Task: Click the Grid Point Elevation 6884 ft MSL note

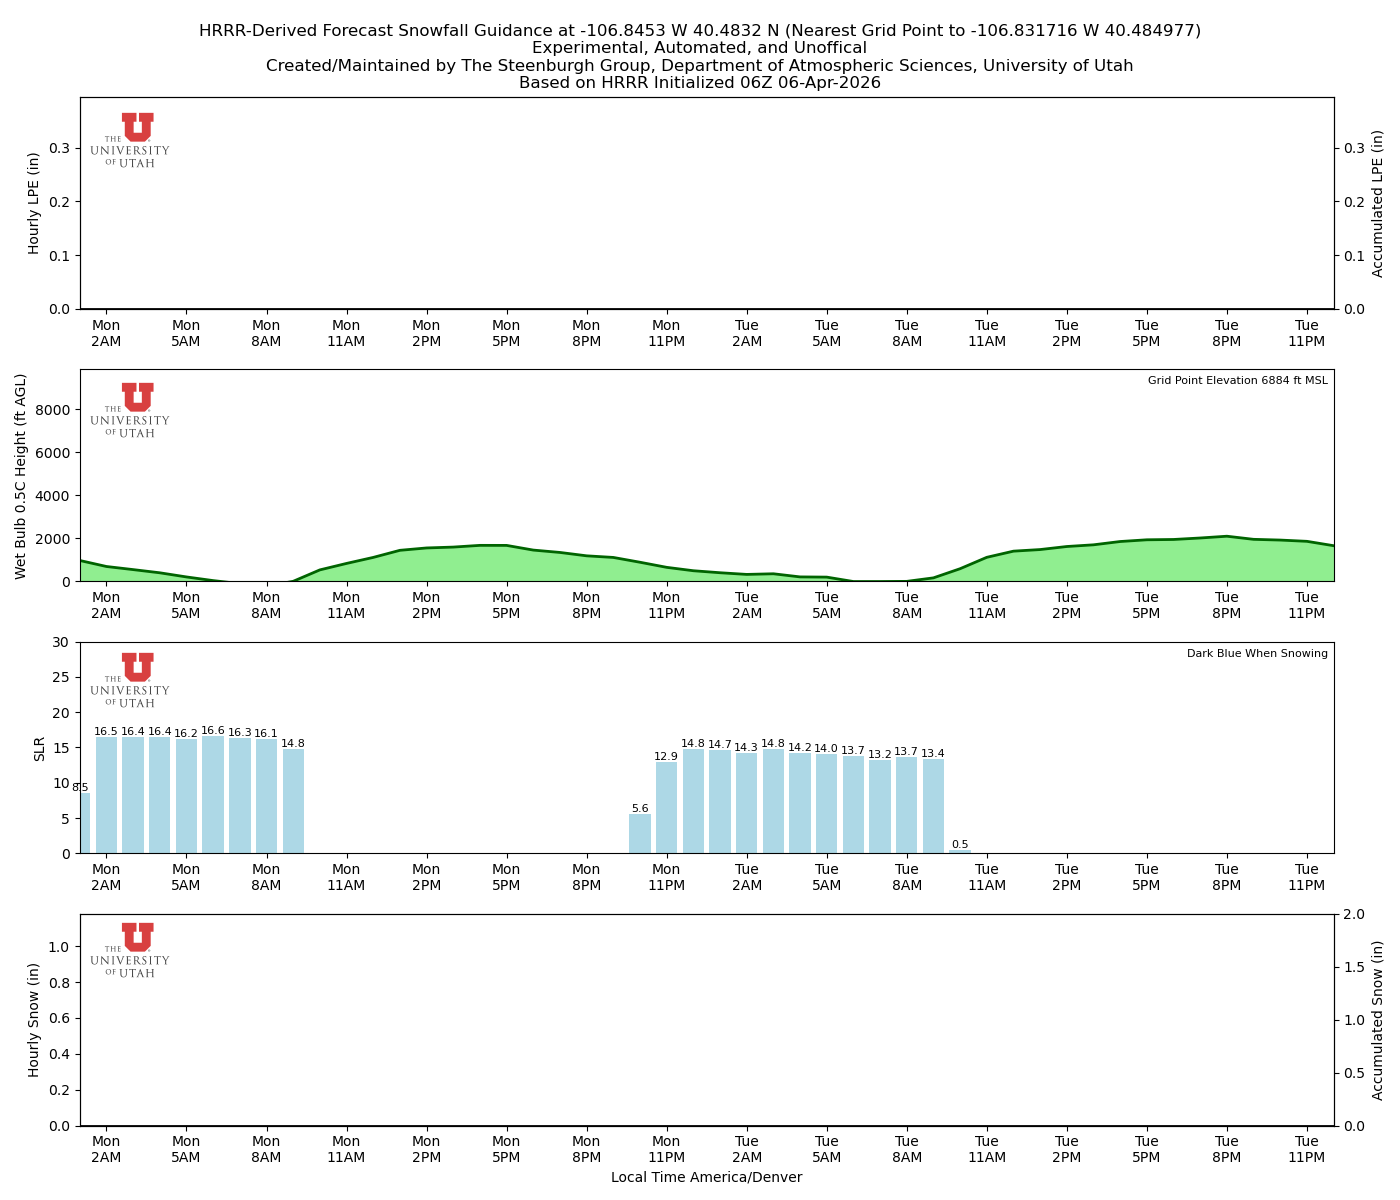Action: click(1237, 380)
